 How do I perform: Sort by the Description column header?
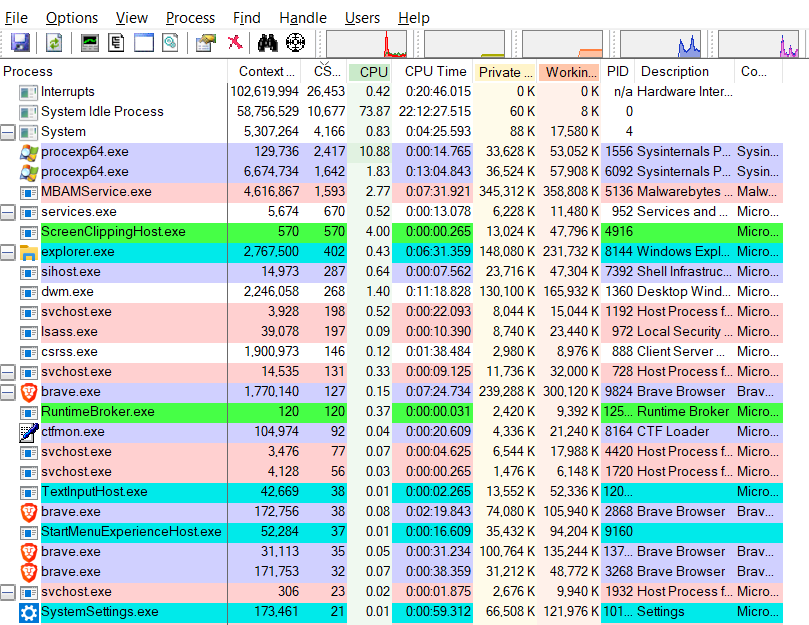(x=684, y=71)
